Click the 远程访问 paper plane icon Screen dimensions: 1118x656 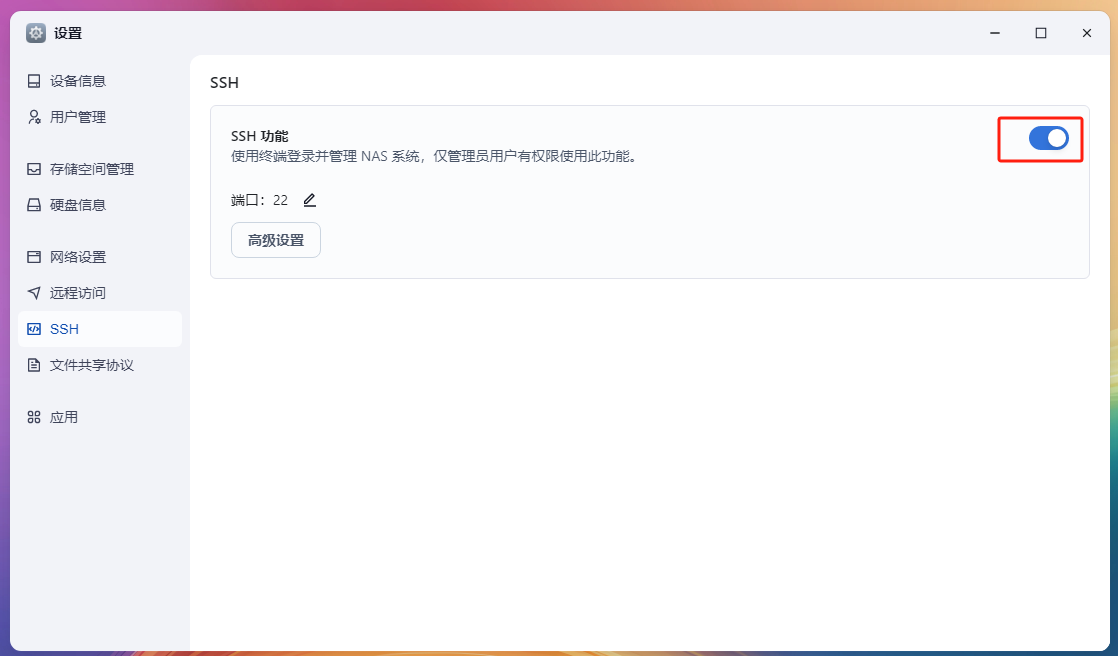tap(35, 293)
